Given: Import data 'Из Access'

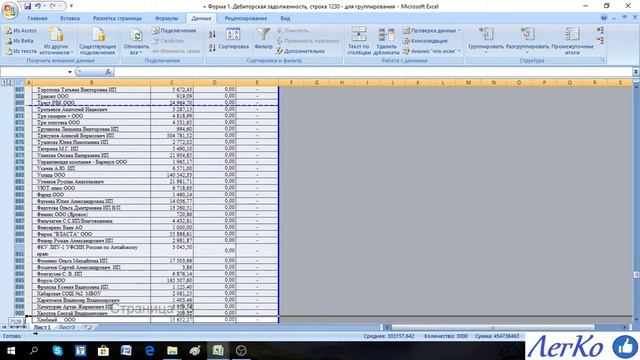Looking at the screenshot, I should 21,31.
